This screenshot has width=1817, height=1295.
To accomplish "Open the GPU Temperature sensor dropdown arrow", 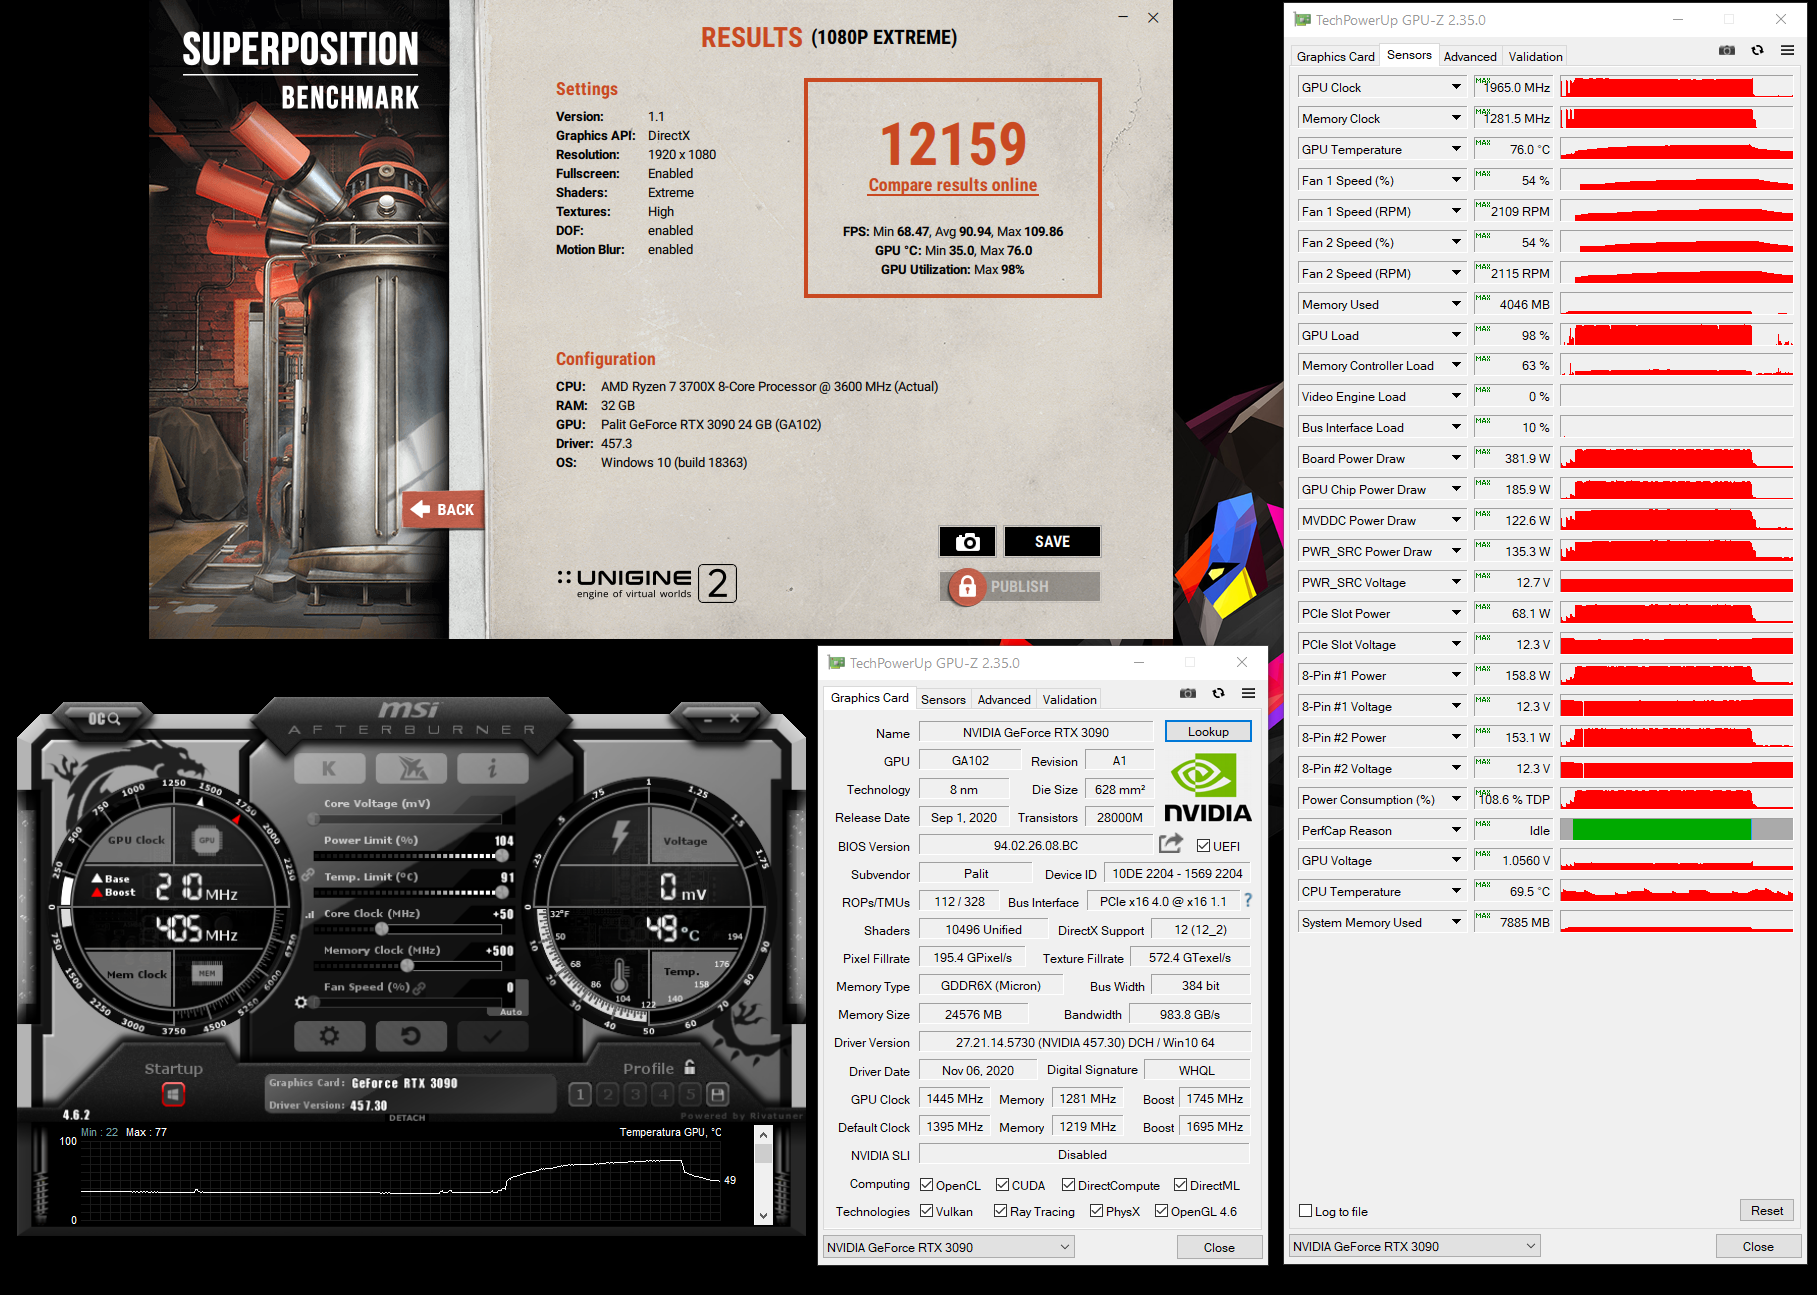I will [x=1456, y=149].
